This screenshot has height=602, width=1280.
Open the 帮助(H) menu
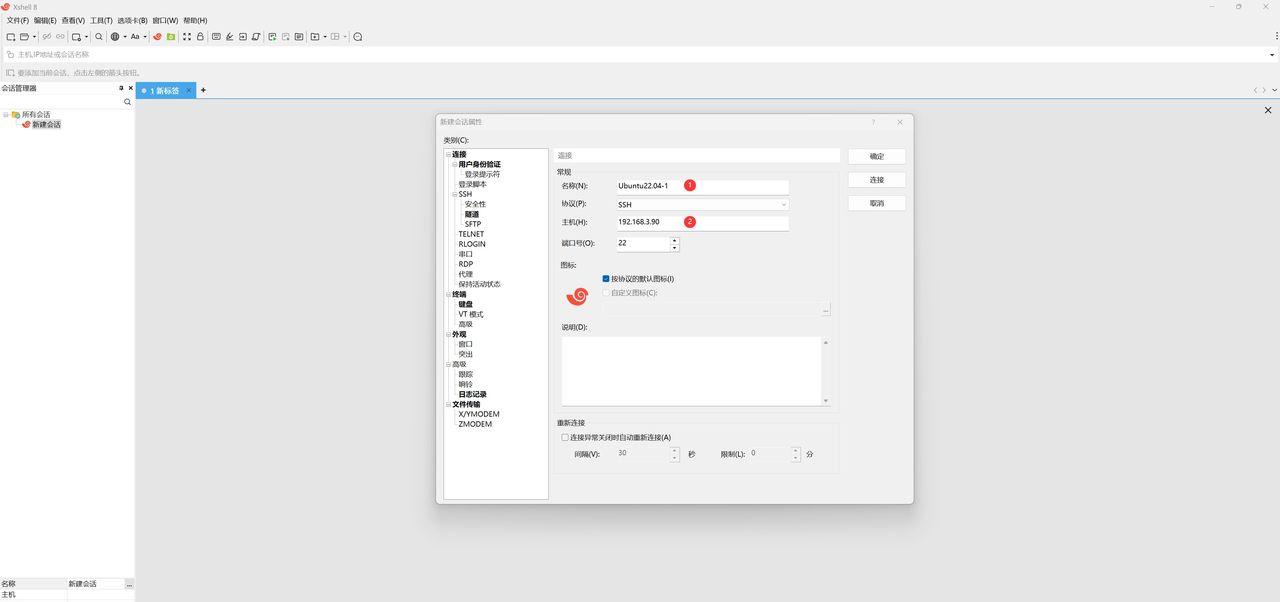[x=195, y=20]
